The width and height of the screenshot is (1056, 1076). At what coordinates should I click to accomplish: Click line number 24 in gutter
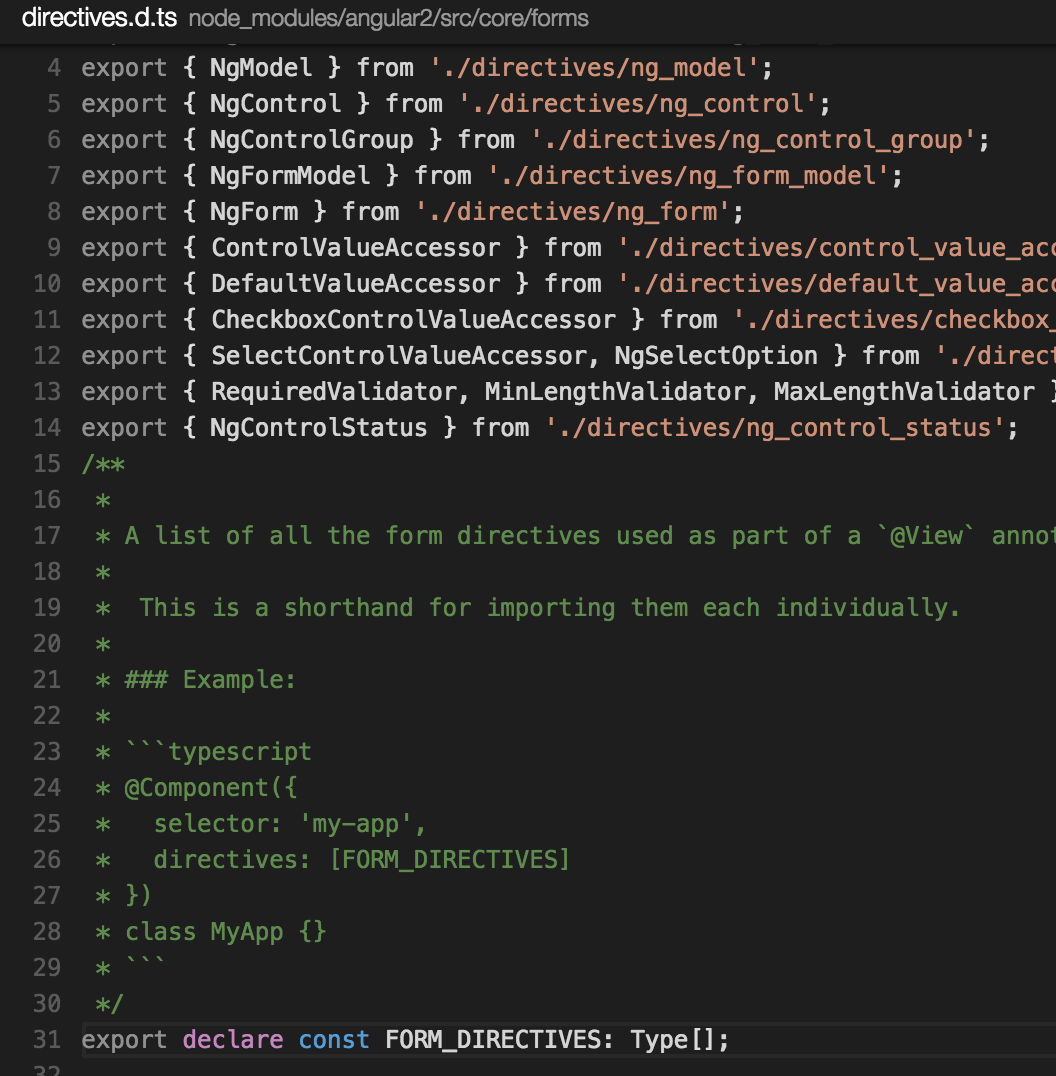pyautogui.click(x=47, y=788)
